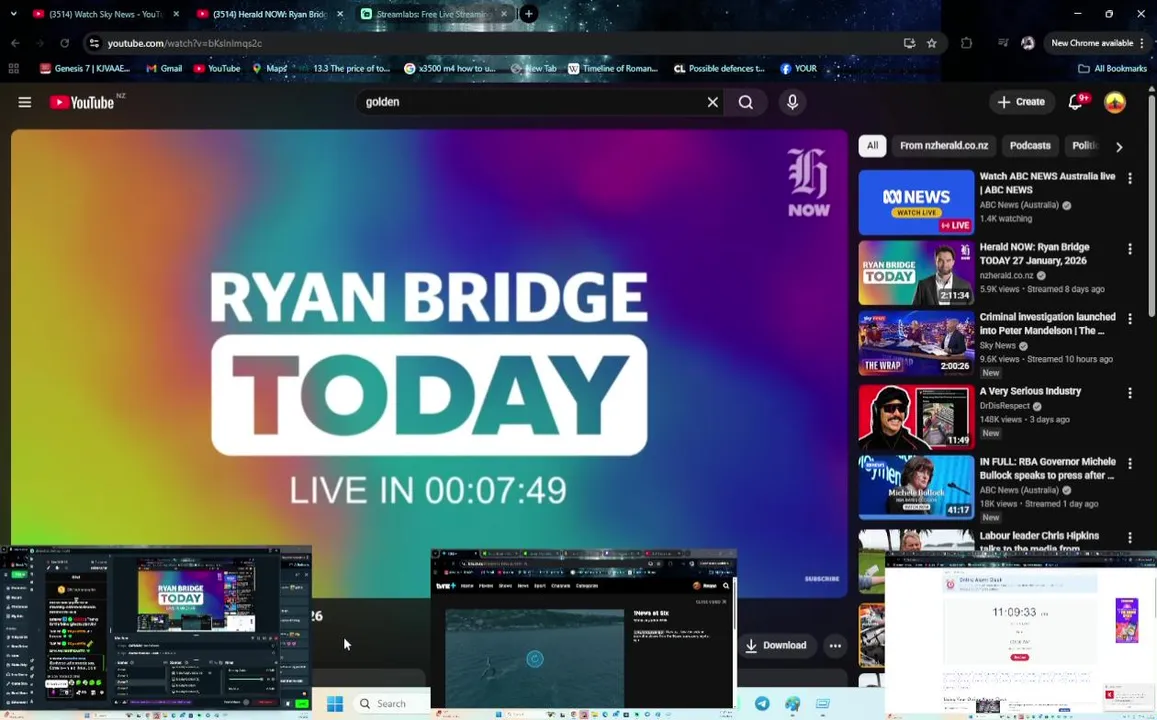Click the Streamlabs window preview

tap(156, 631)
